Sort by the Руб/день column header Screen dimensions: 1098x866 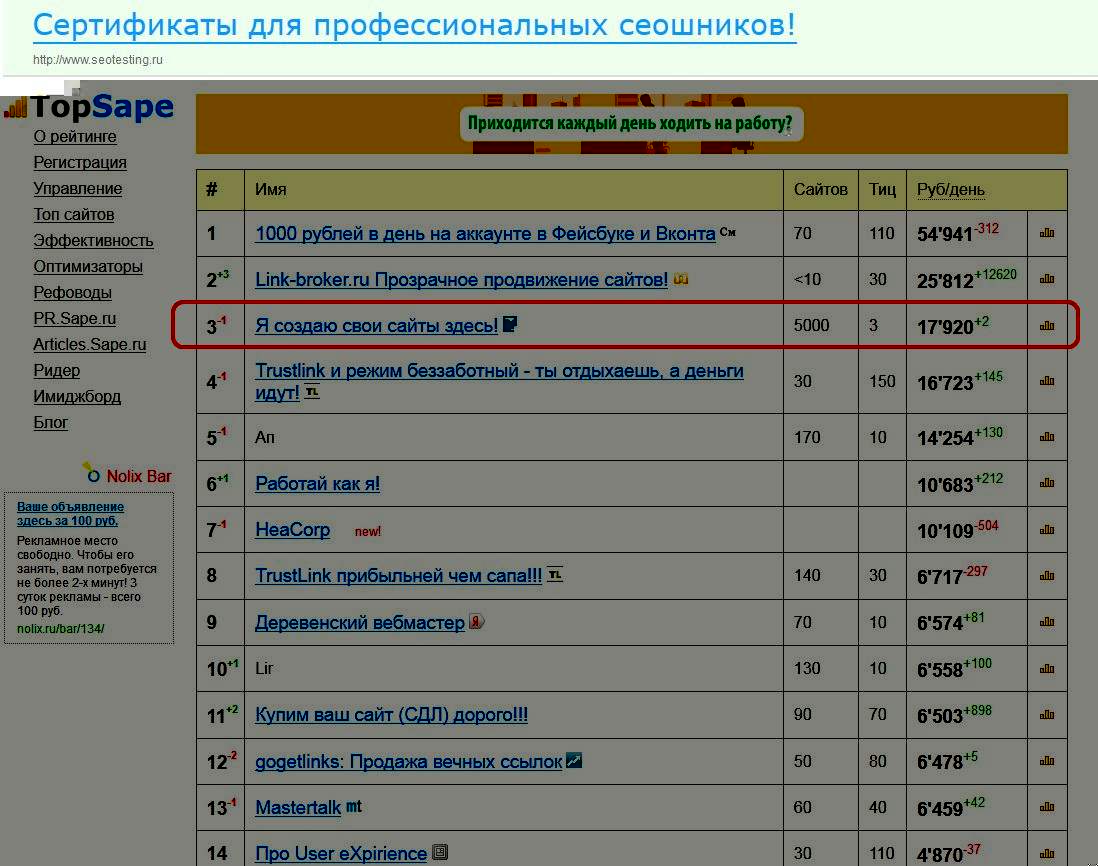point(951,190)
